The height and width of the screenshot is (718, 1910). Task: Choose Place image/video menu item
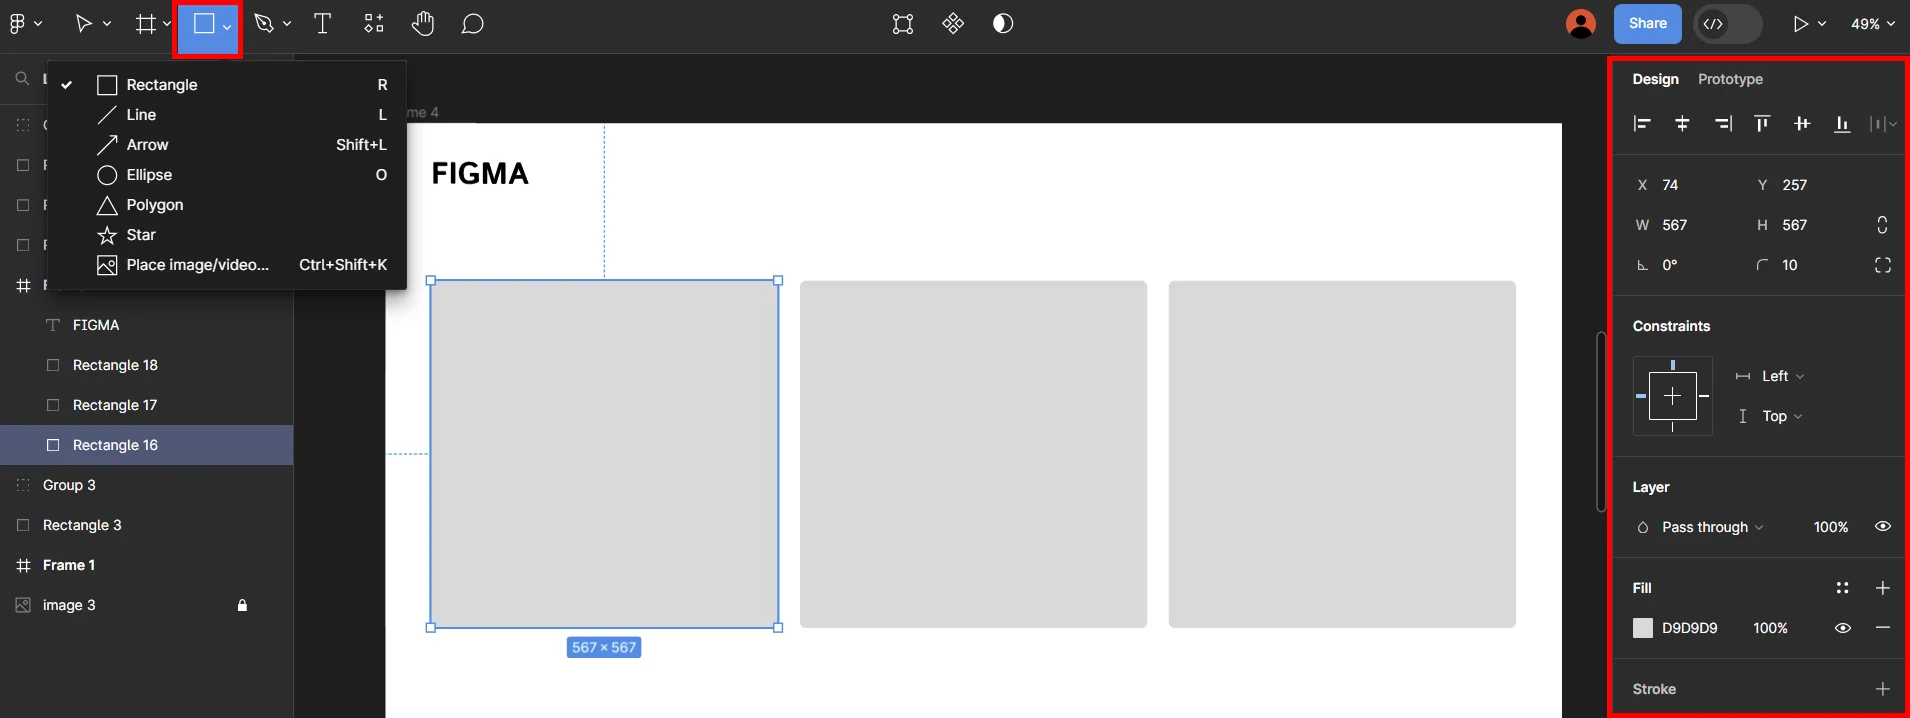227,265
